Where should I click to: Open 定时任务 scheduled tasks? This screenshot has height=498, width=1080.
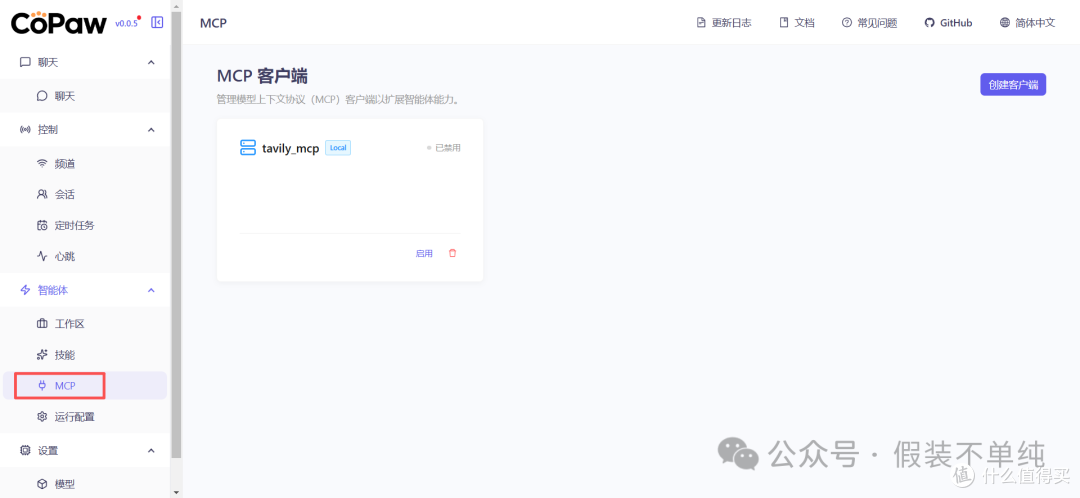(x=85, y=225)
